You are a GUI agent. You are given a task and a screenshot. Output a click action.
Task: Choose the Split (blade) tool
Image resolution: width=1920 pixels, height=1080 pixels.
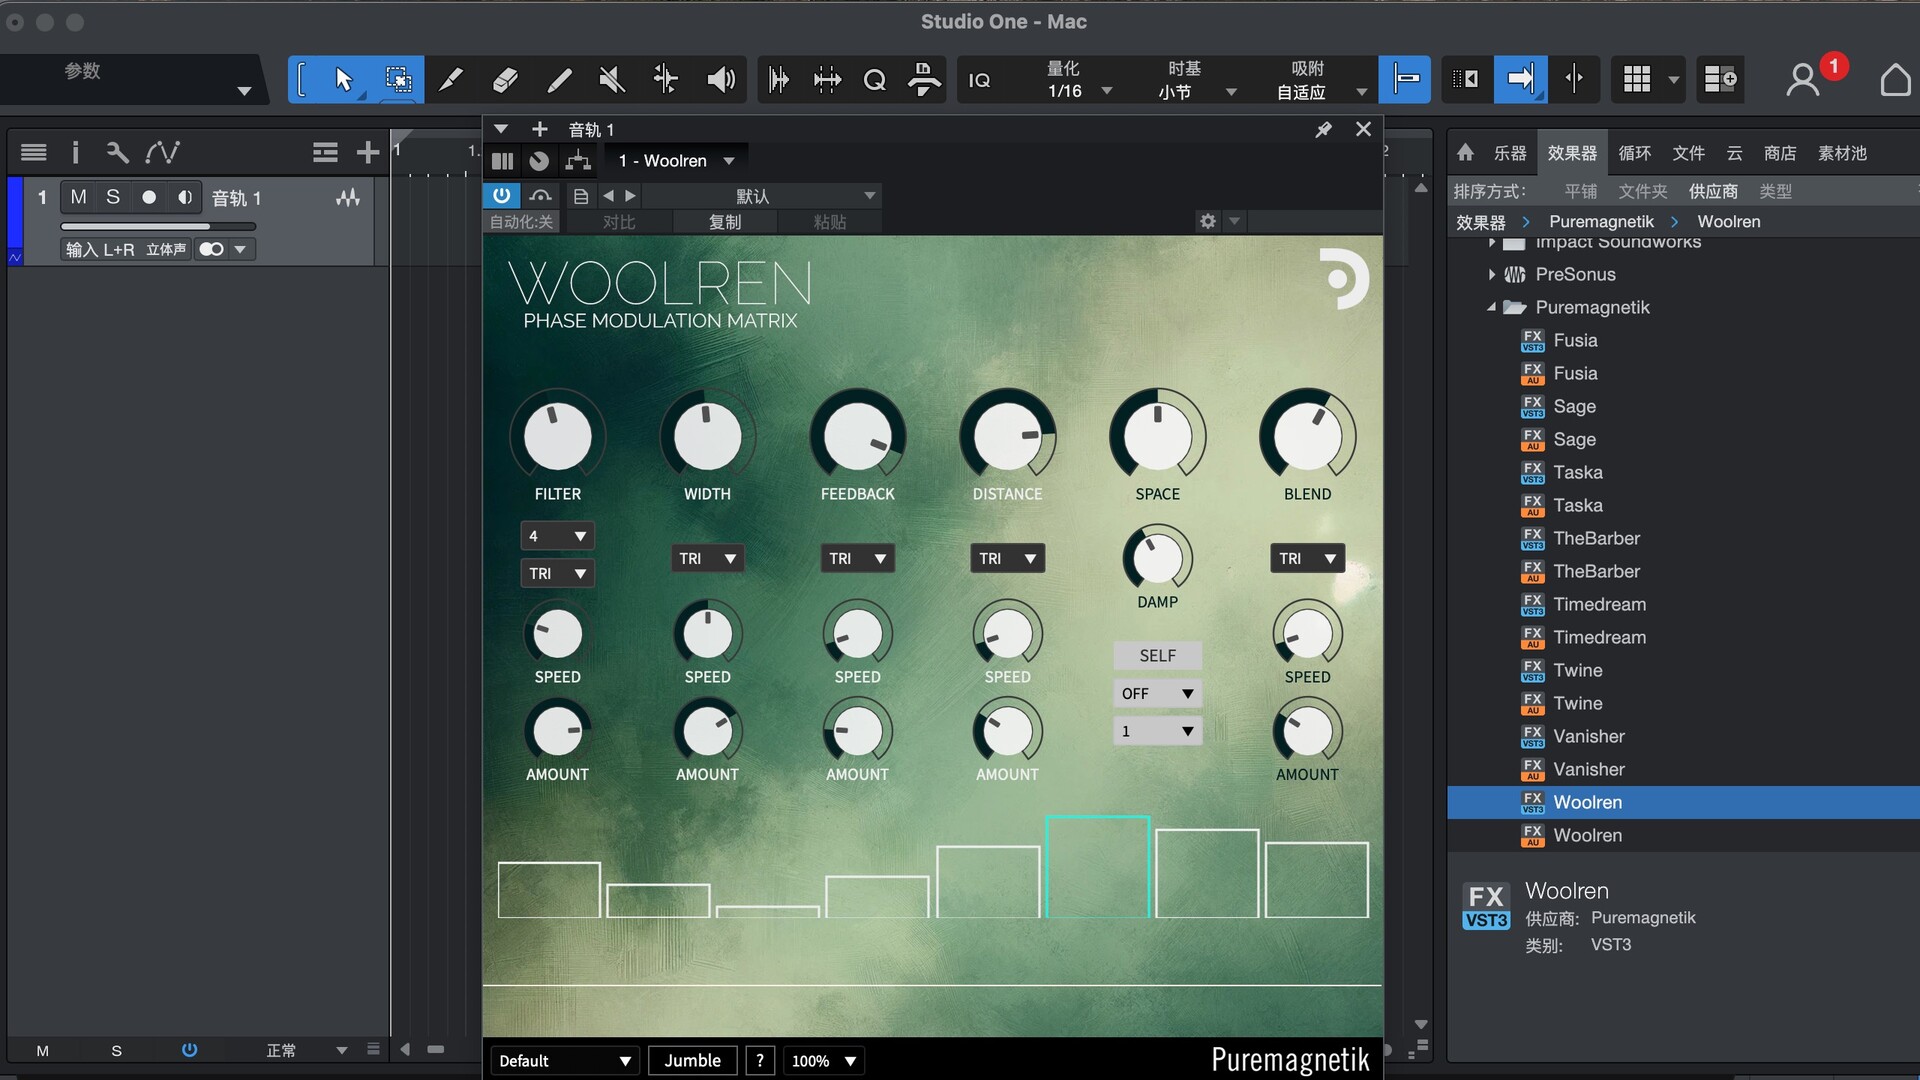(451, 80)
